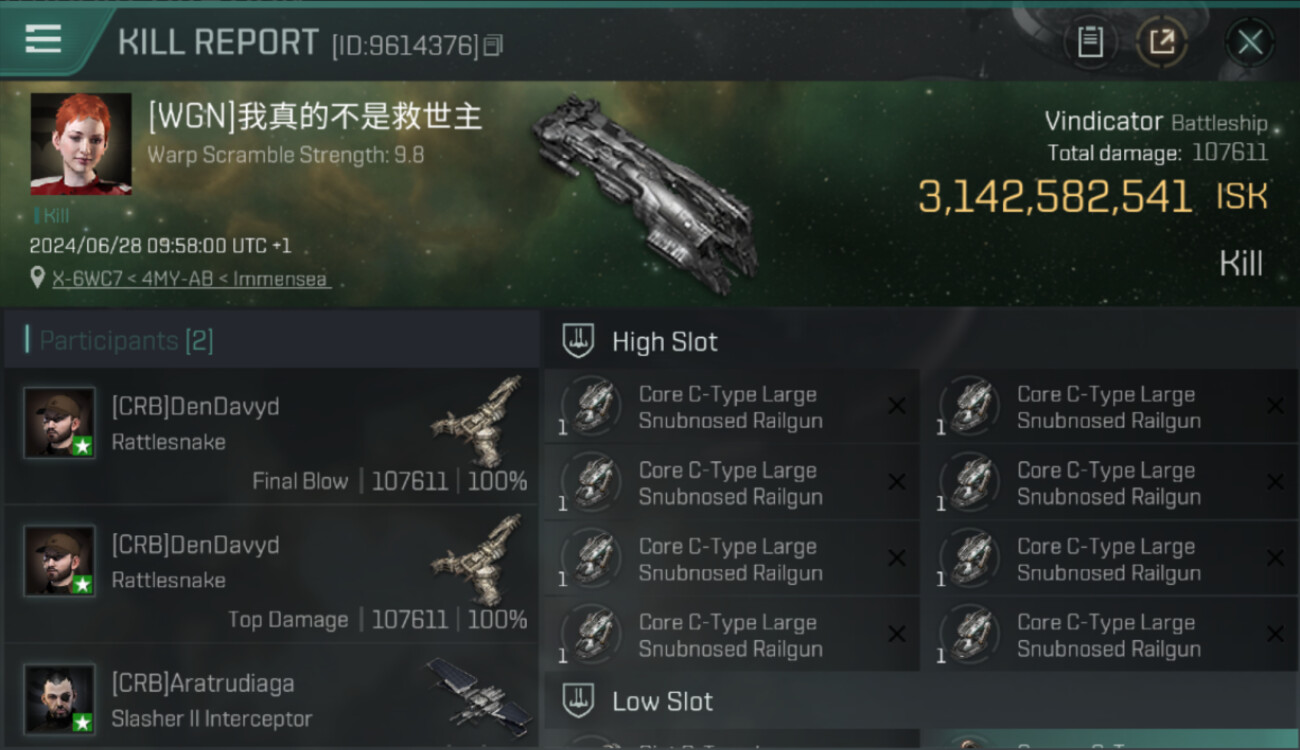
Task: View victim pilot portrait with red hair
Action: (x=81, y=143)
